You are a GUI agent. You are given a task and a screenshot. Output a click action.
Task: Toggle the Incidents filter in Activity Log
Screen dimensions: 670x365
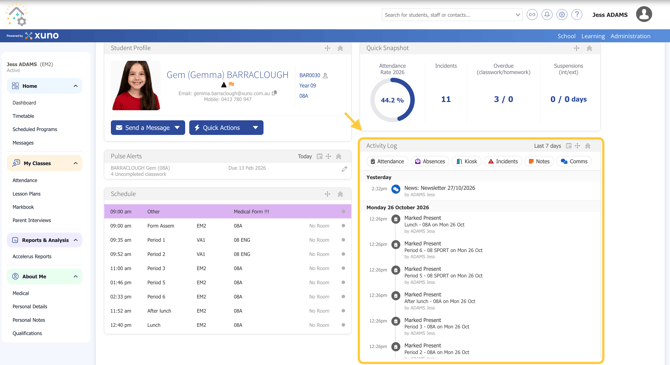click(x=502, y=162)
